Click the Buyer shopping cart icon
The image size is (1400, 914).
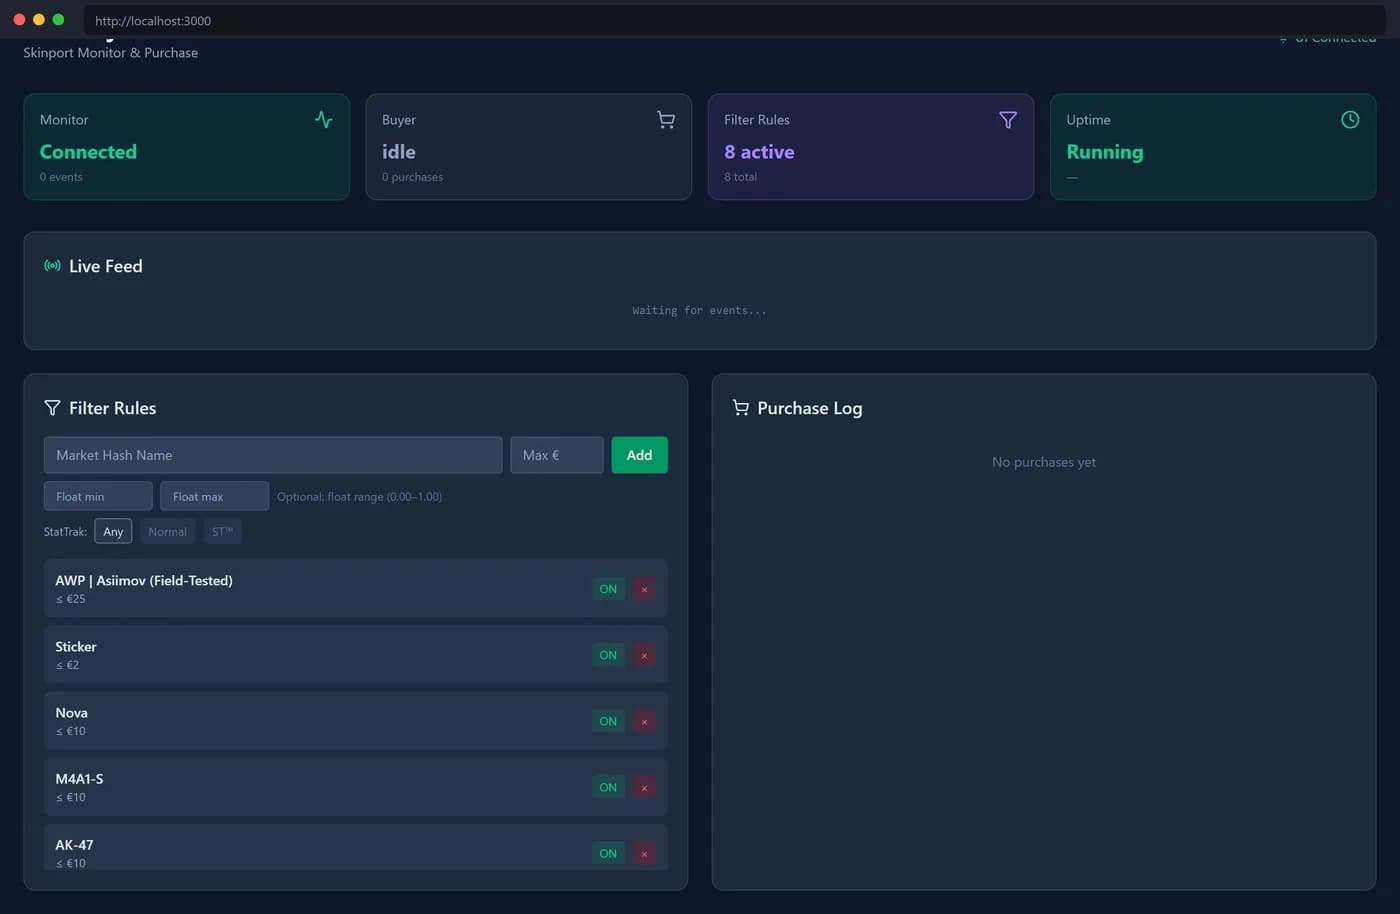[x=666, y=120]
